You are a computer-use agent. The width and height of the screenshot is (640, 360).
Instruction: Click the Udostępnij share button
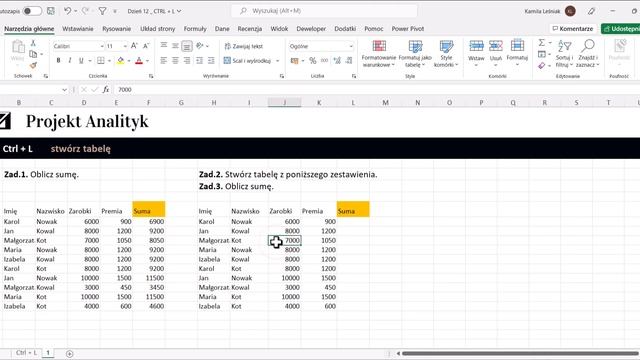621,29
